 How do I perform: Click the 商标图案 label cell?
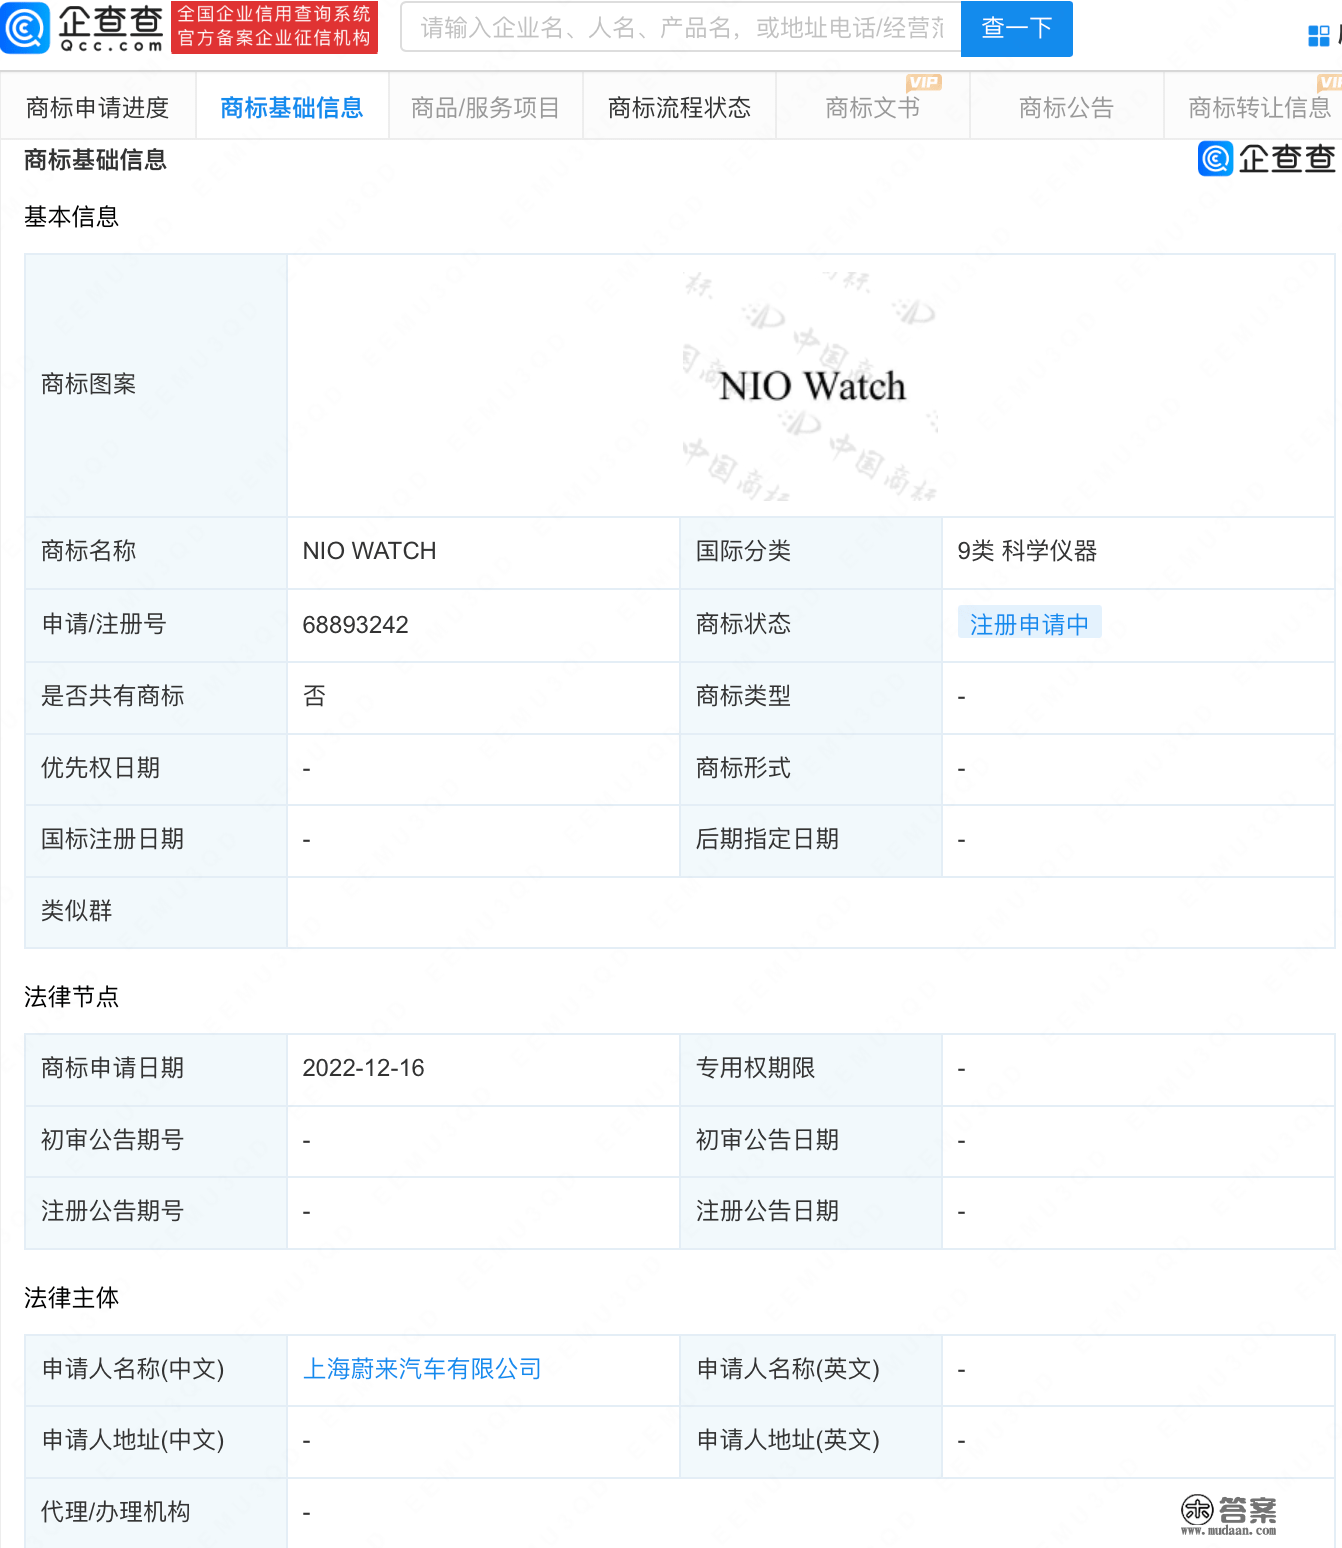156,385
